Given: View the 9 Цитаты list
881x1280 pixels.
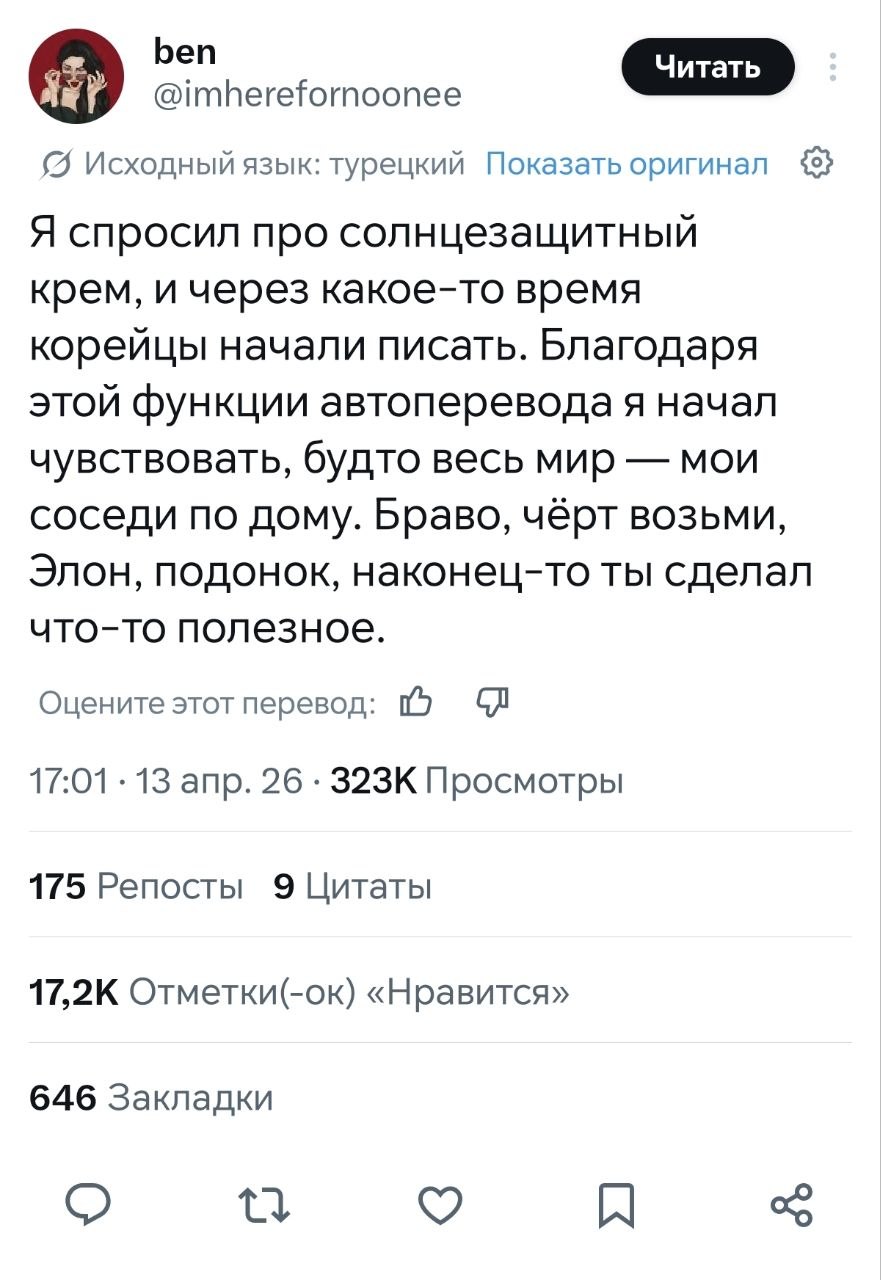Looking at the screenshot, I should (353, 885).
